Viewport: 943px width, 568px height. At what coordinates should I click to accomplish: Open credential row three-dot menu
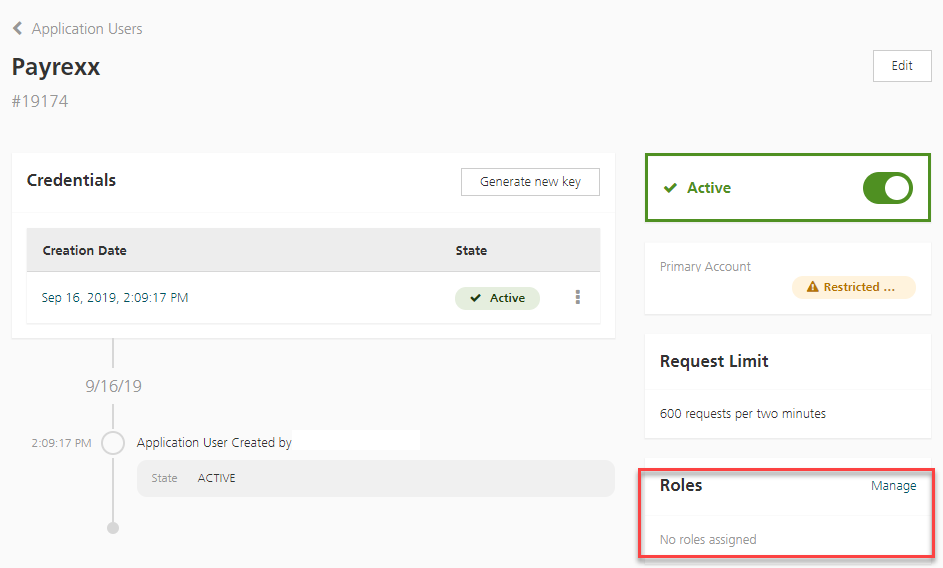coord(577,297)
